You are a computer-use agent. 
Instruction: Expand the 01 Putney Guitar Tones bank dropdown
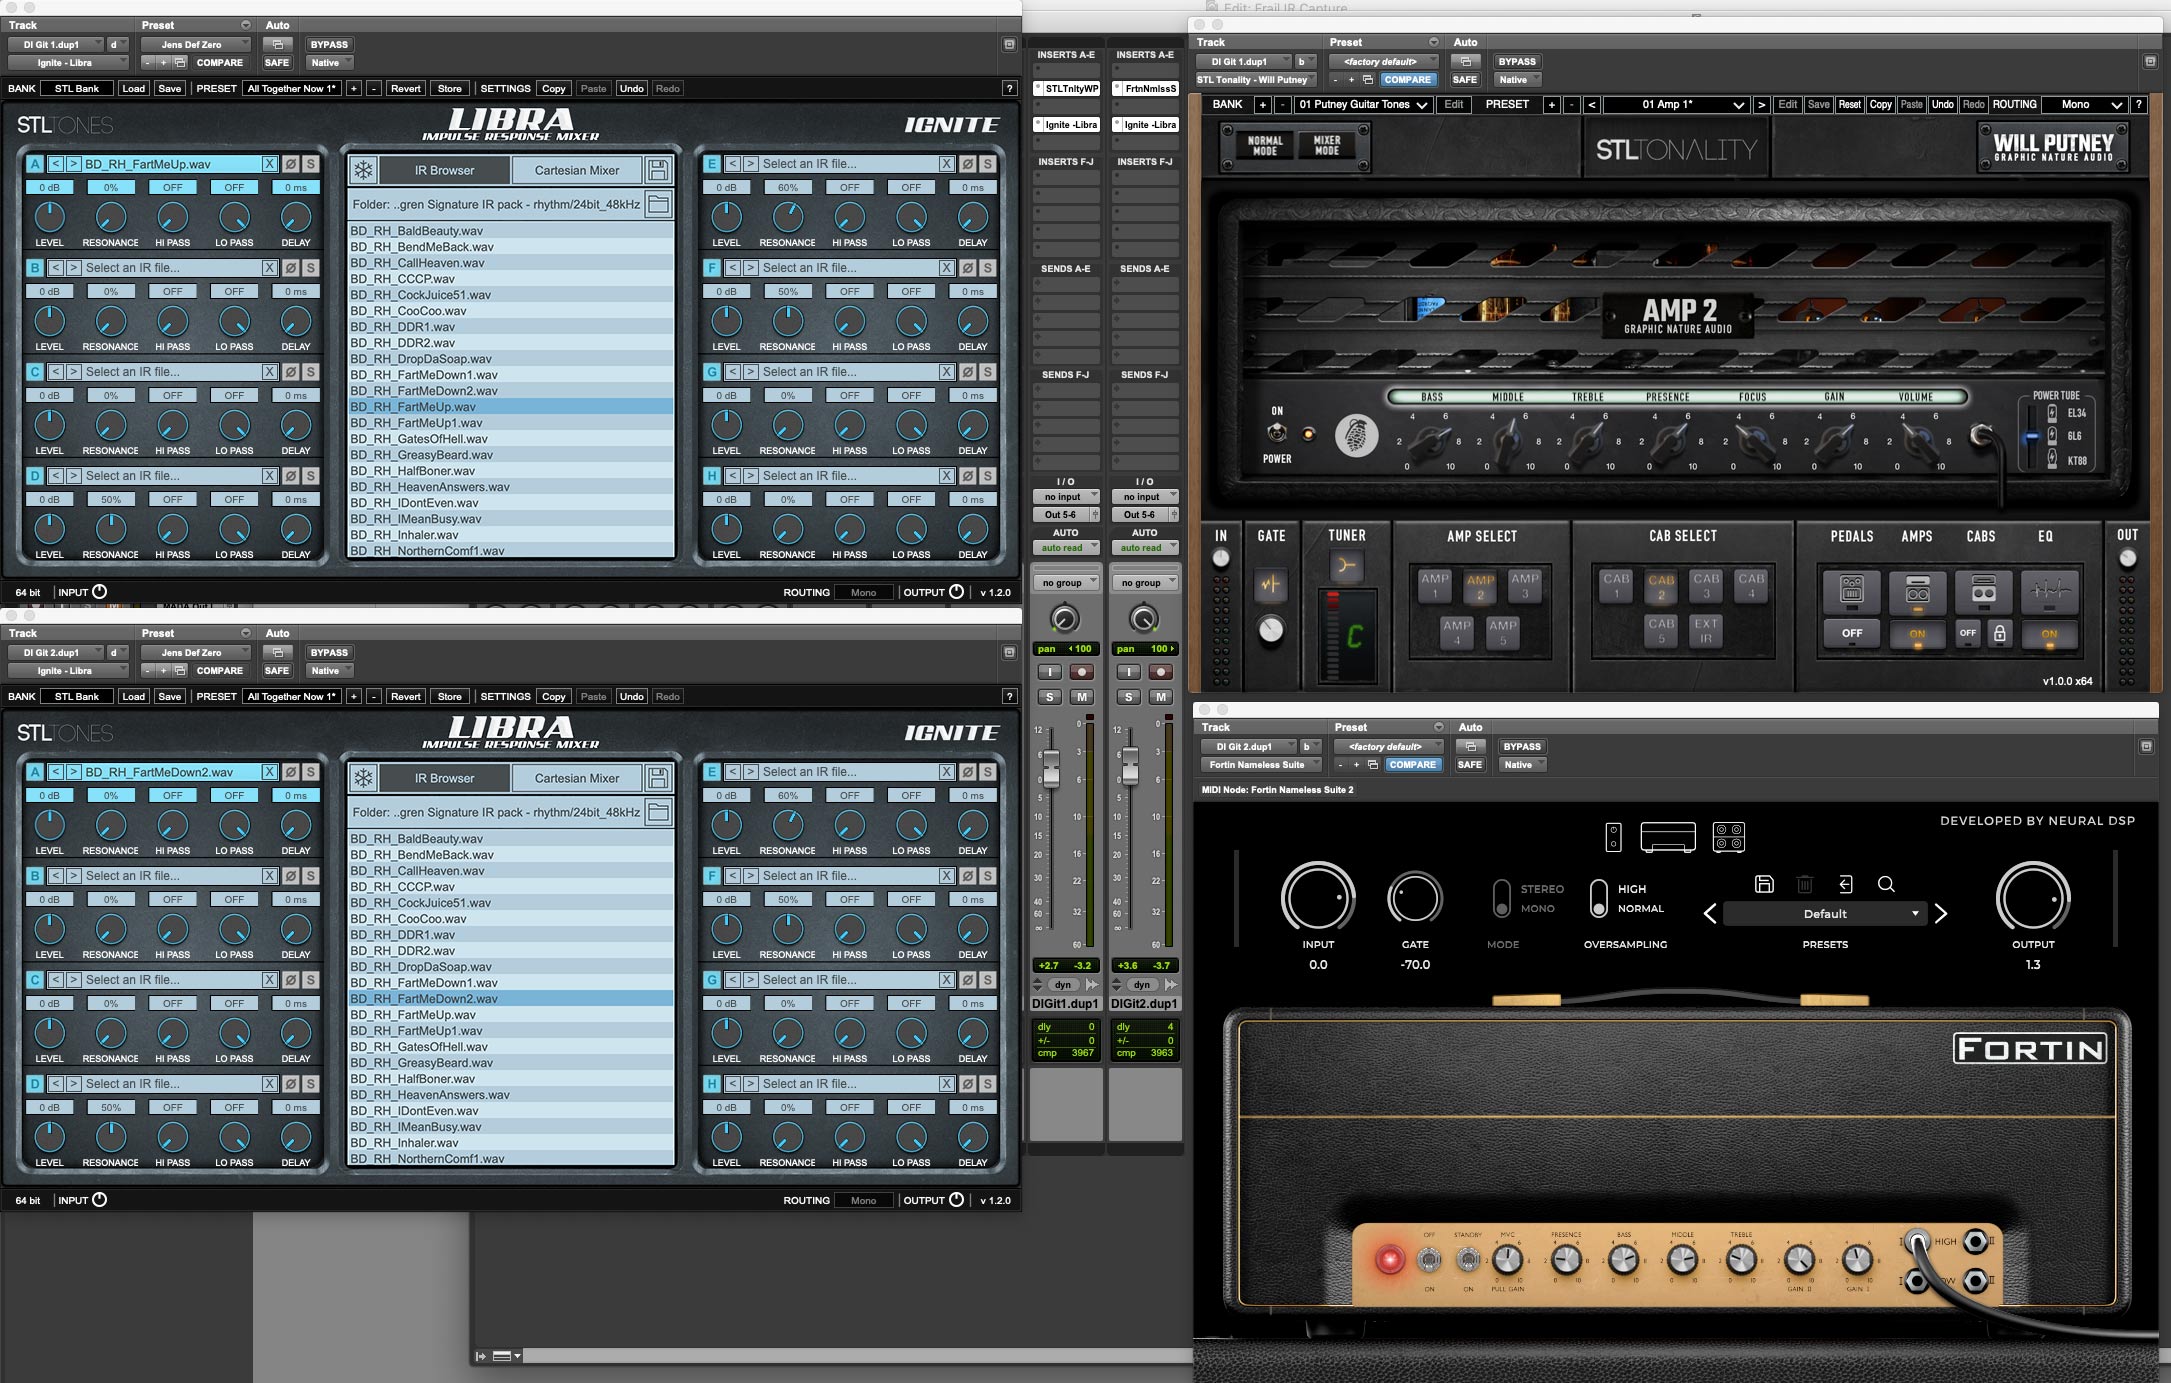pyautogui.click(x=1363, y=105)
